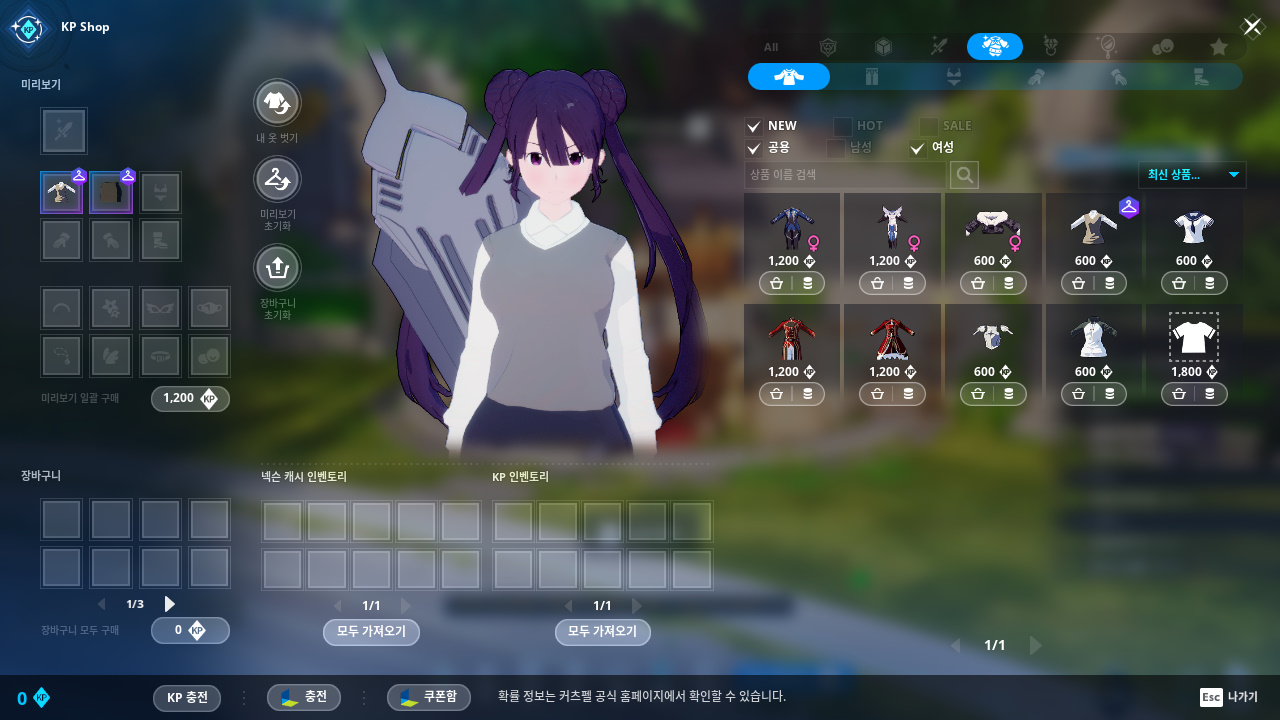Open the jewelry ring category icon
The image size is (1280, 720).
[1050, 46]
